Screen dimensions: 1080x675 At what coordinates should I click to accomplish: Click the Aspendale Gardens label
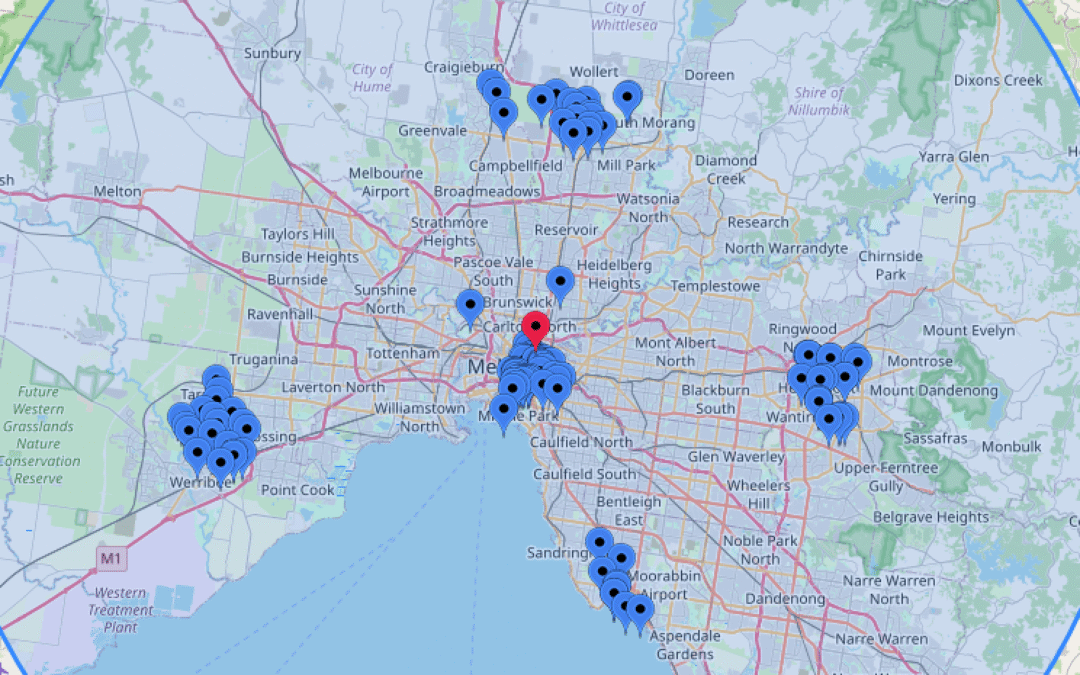[685, 645]
